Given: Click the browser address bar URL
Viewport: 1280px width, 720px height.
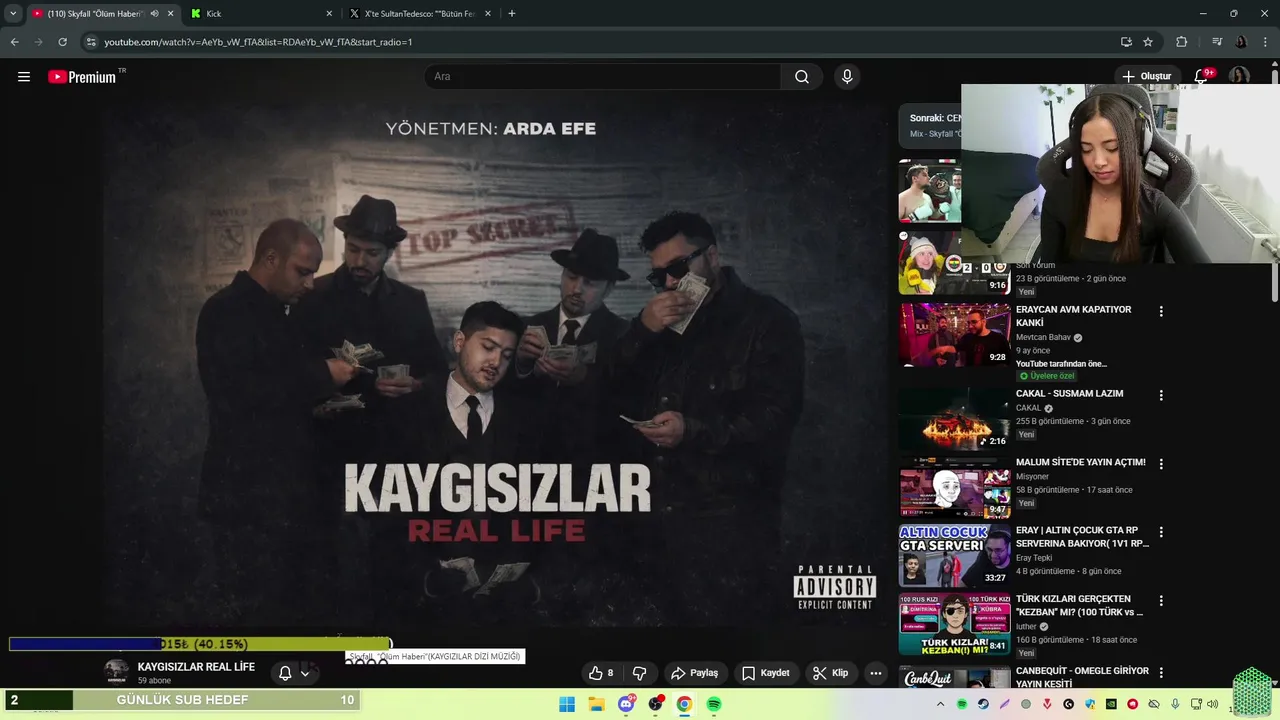Looking at the screenshot, I should pyautogui.click(x=258, y=42).
